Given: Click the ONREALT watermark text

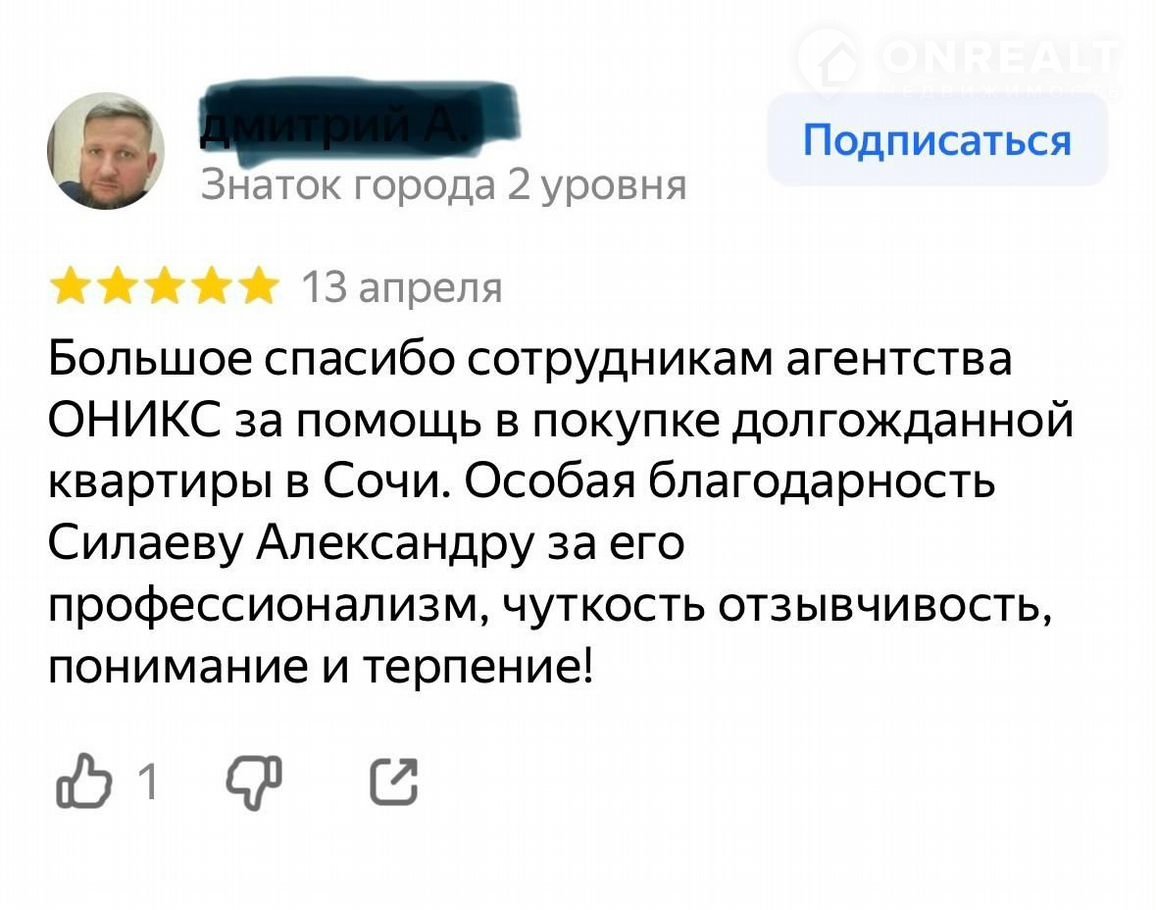Looking at the screenshot, I should coord(1000,58).
